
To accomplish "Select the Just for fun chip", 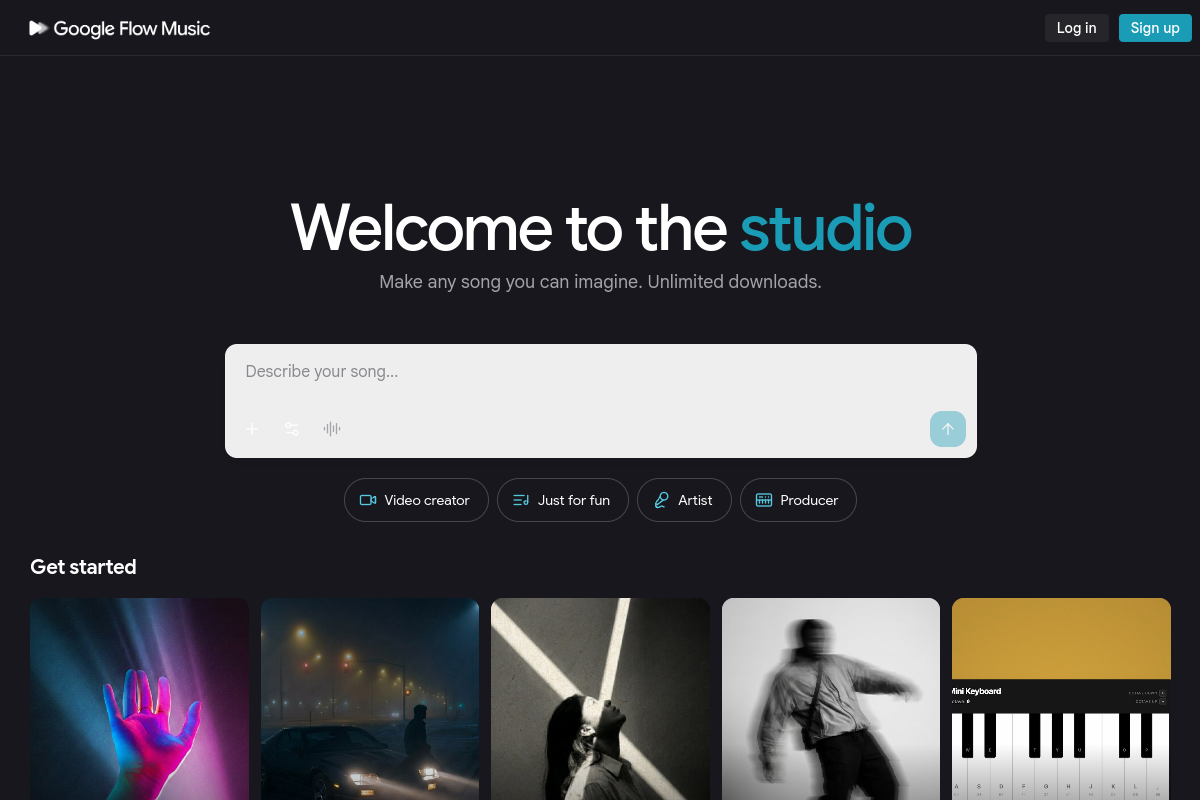I will (562, 500).
